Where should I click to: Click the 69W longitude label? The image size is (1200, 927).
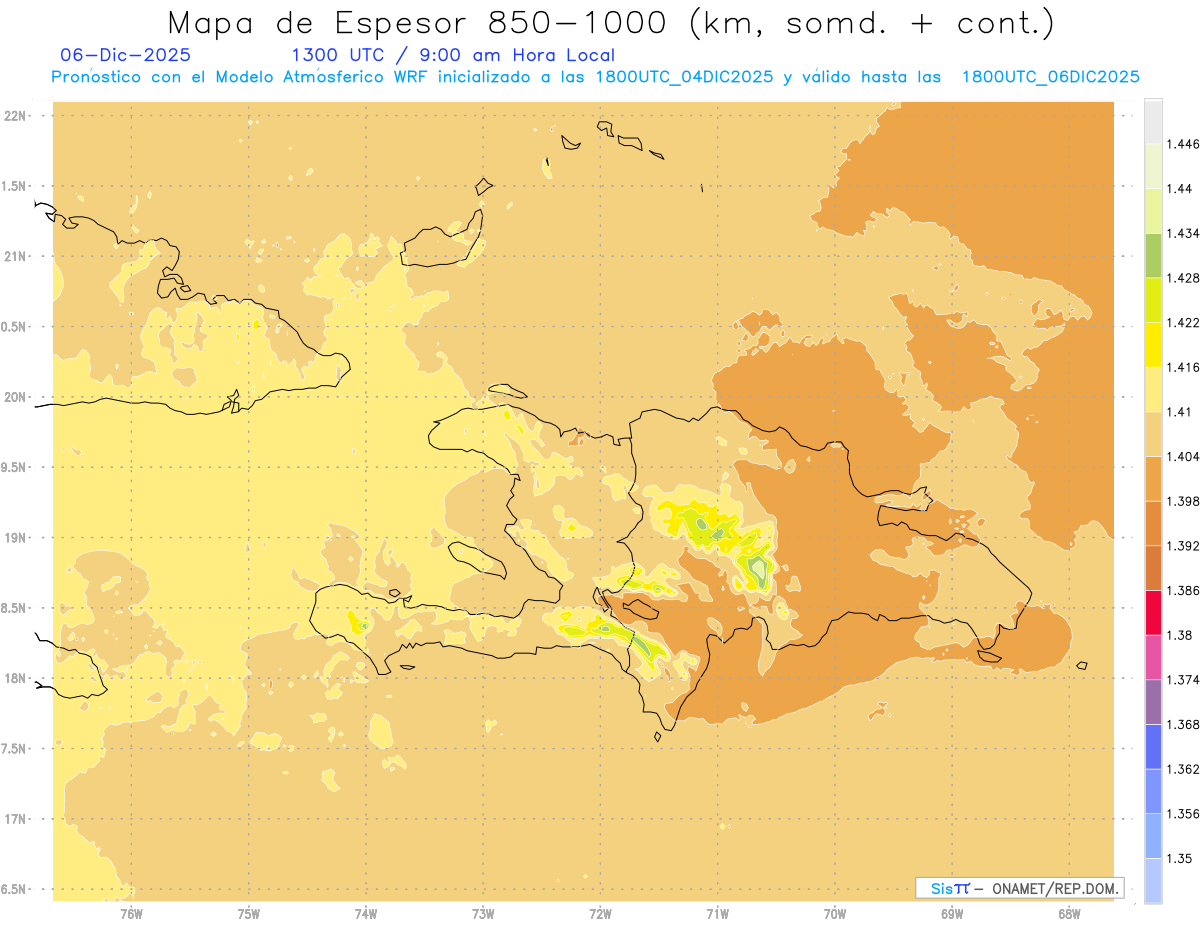click(x=952, y=913)
